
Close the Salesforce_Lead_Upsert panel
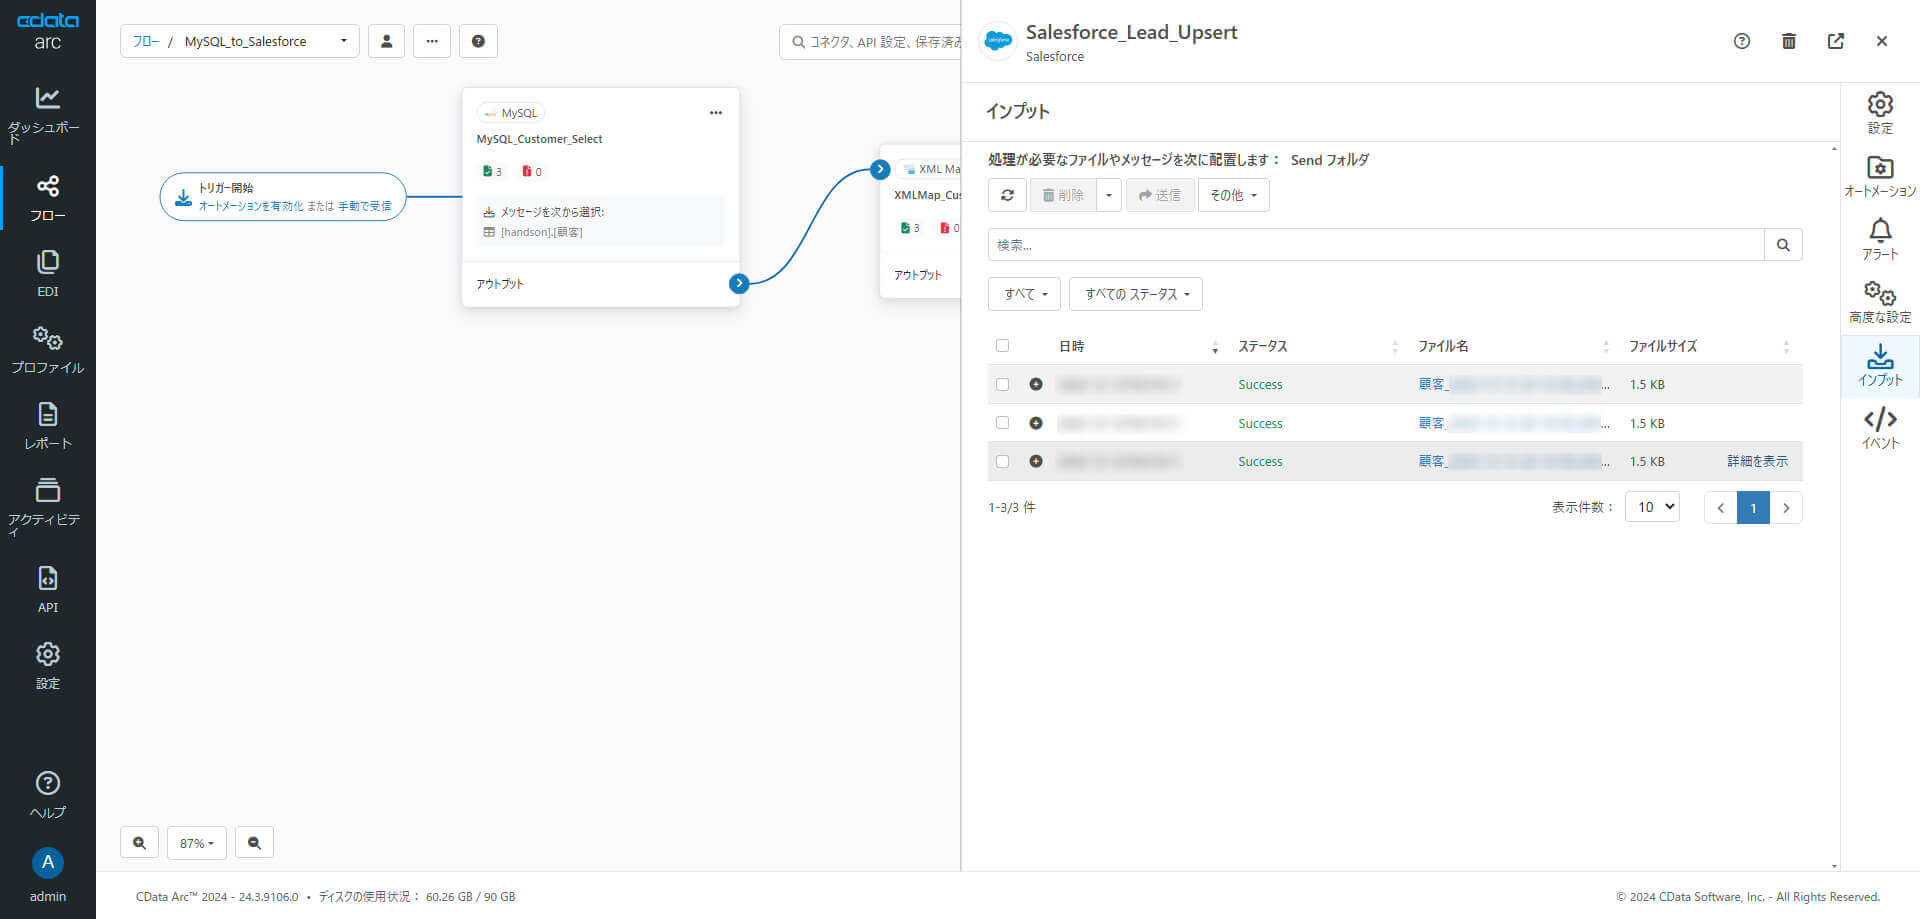tap(1882, 41)
